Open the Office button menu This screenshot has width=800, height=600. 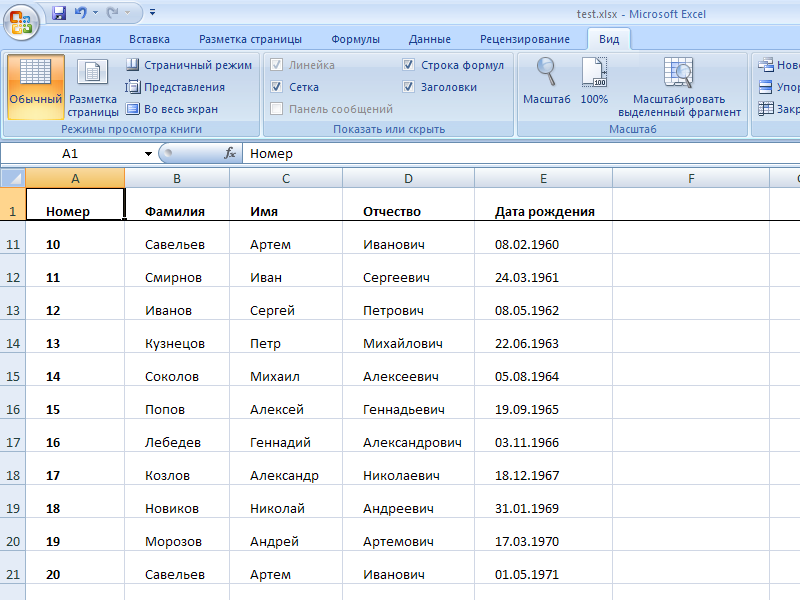(x=21, y=22)
